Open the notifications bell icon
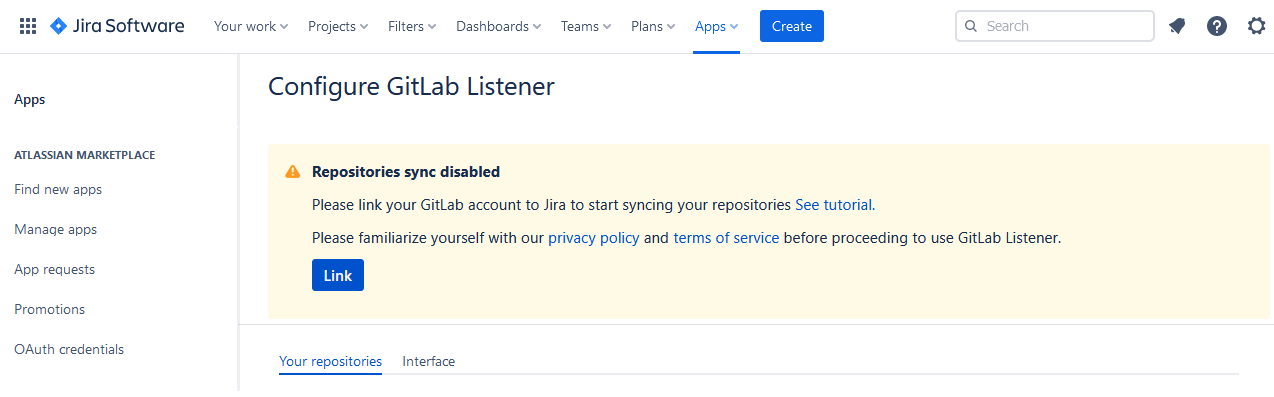Viewport: 1274px width, 397px height. coord(1177,26)
